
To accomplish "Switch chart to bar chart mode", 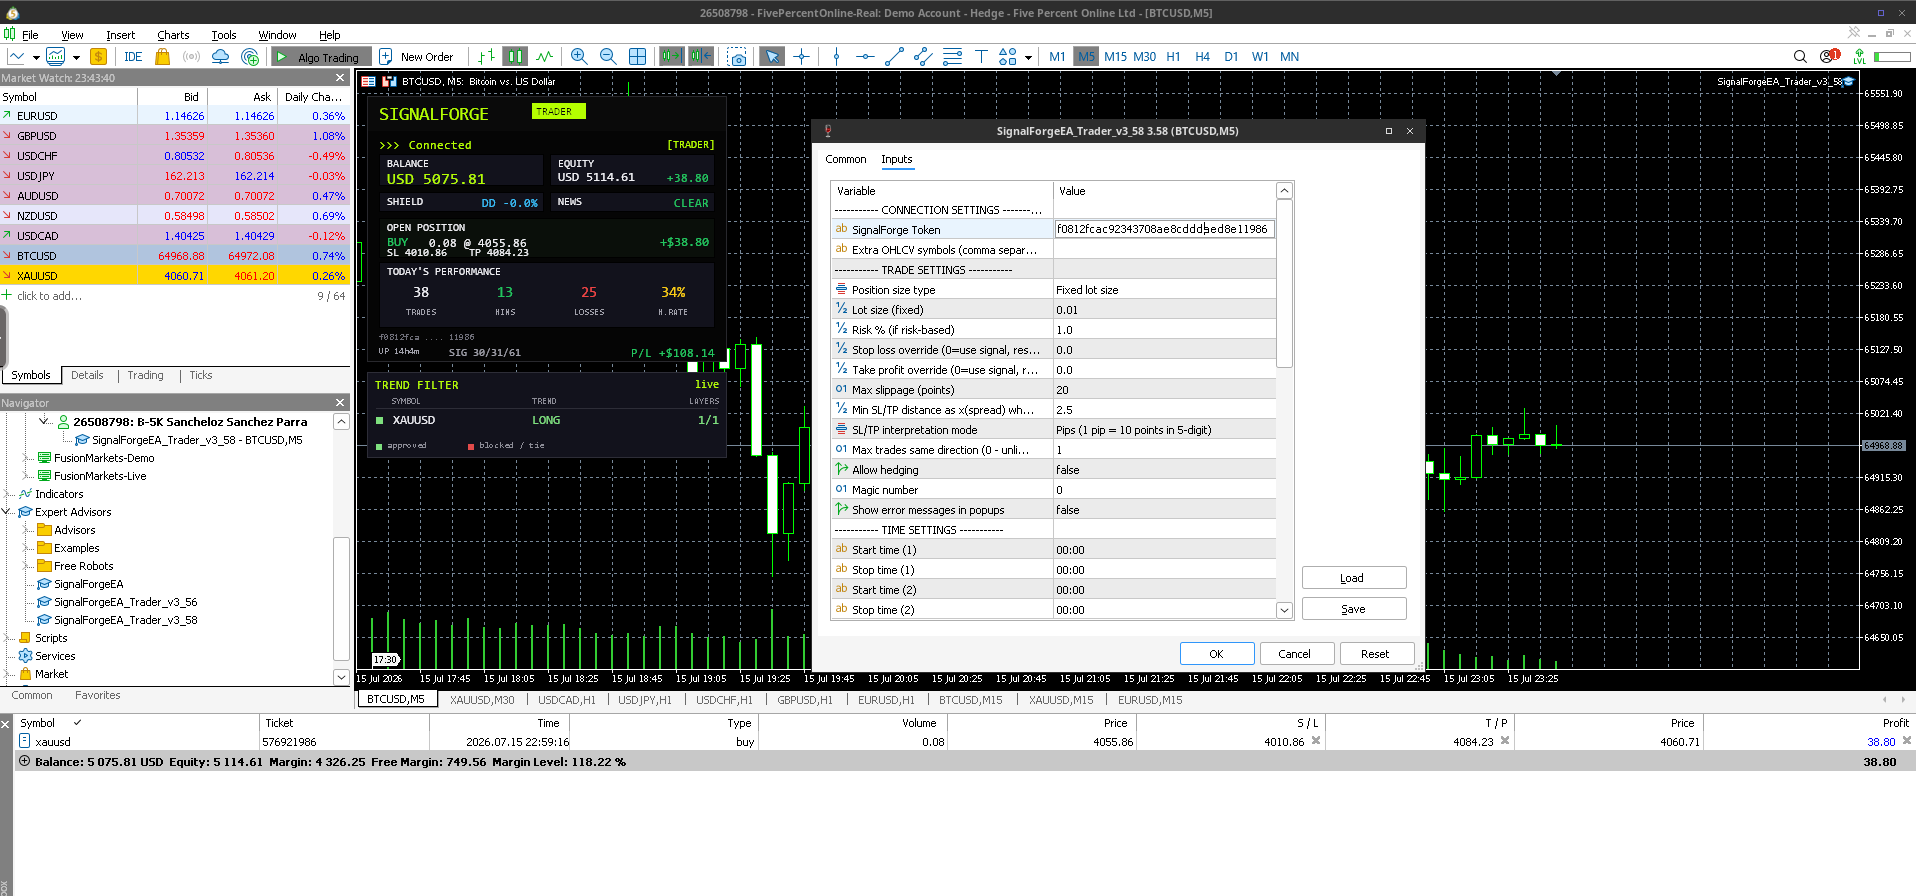I will point(486,57).
